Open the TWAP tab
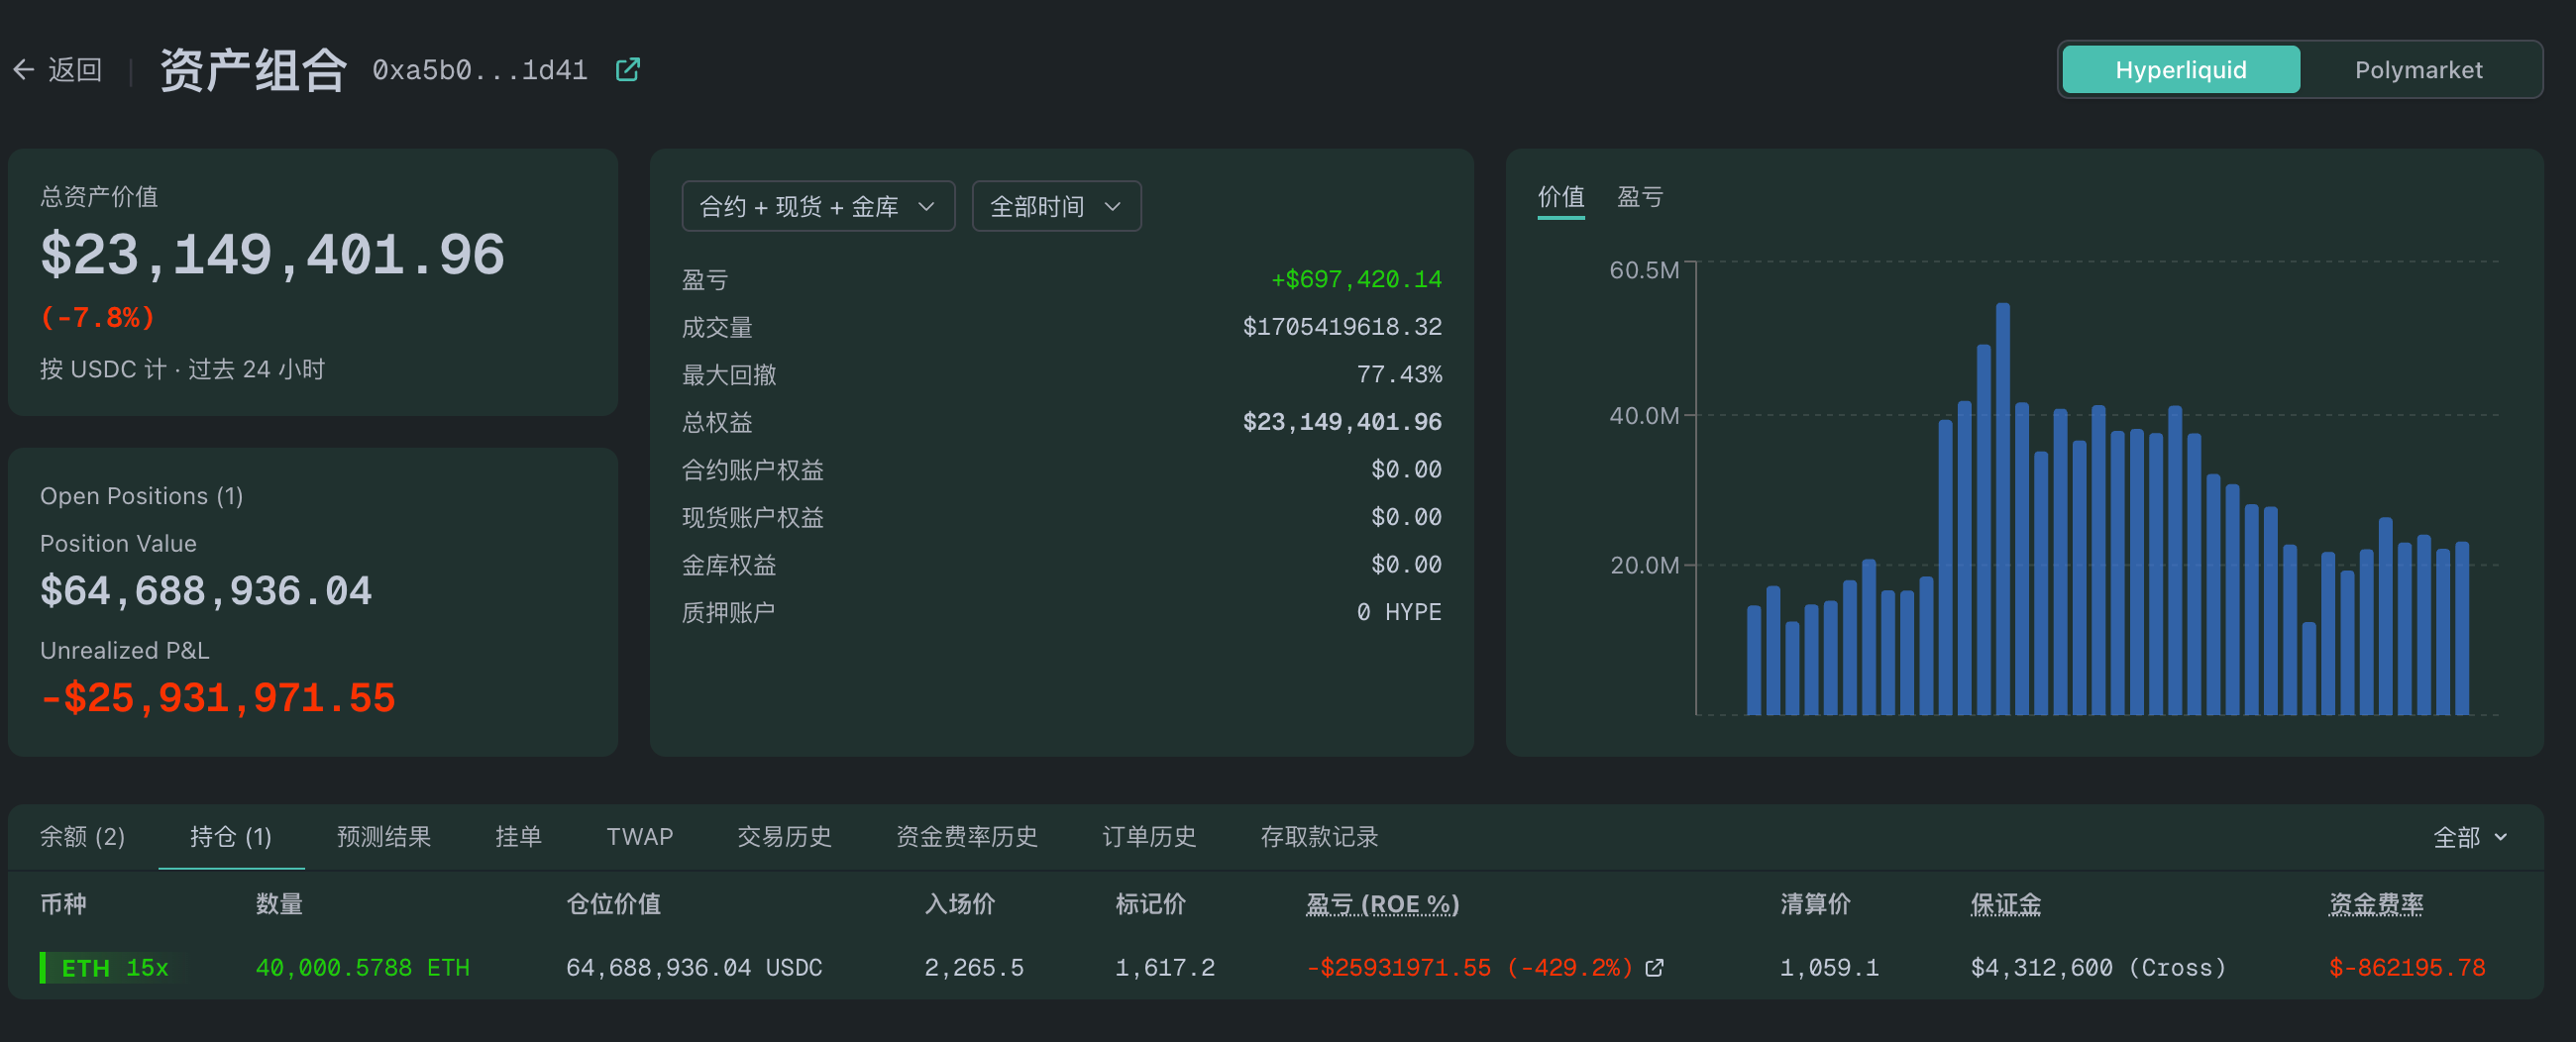Viewport: 2576px width, 1042px height. [639, 836]
